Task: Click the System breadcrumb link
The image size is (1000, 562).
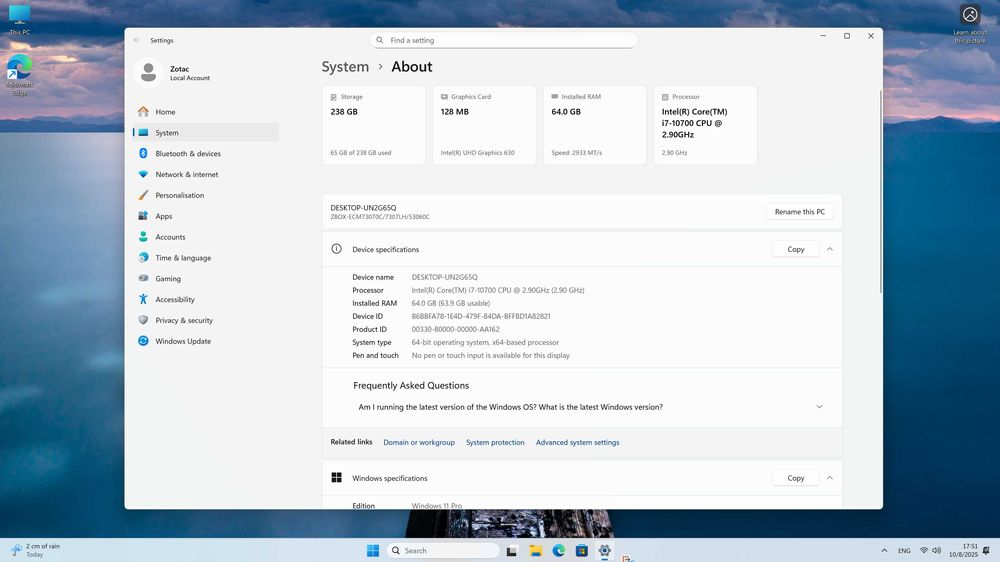Action: (x=345, y=66)
